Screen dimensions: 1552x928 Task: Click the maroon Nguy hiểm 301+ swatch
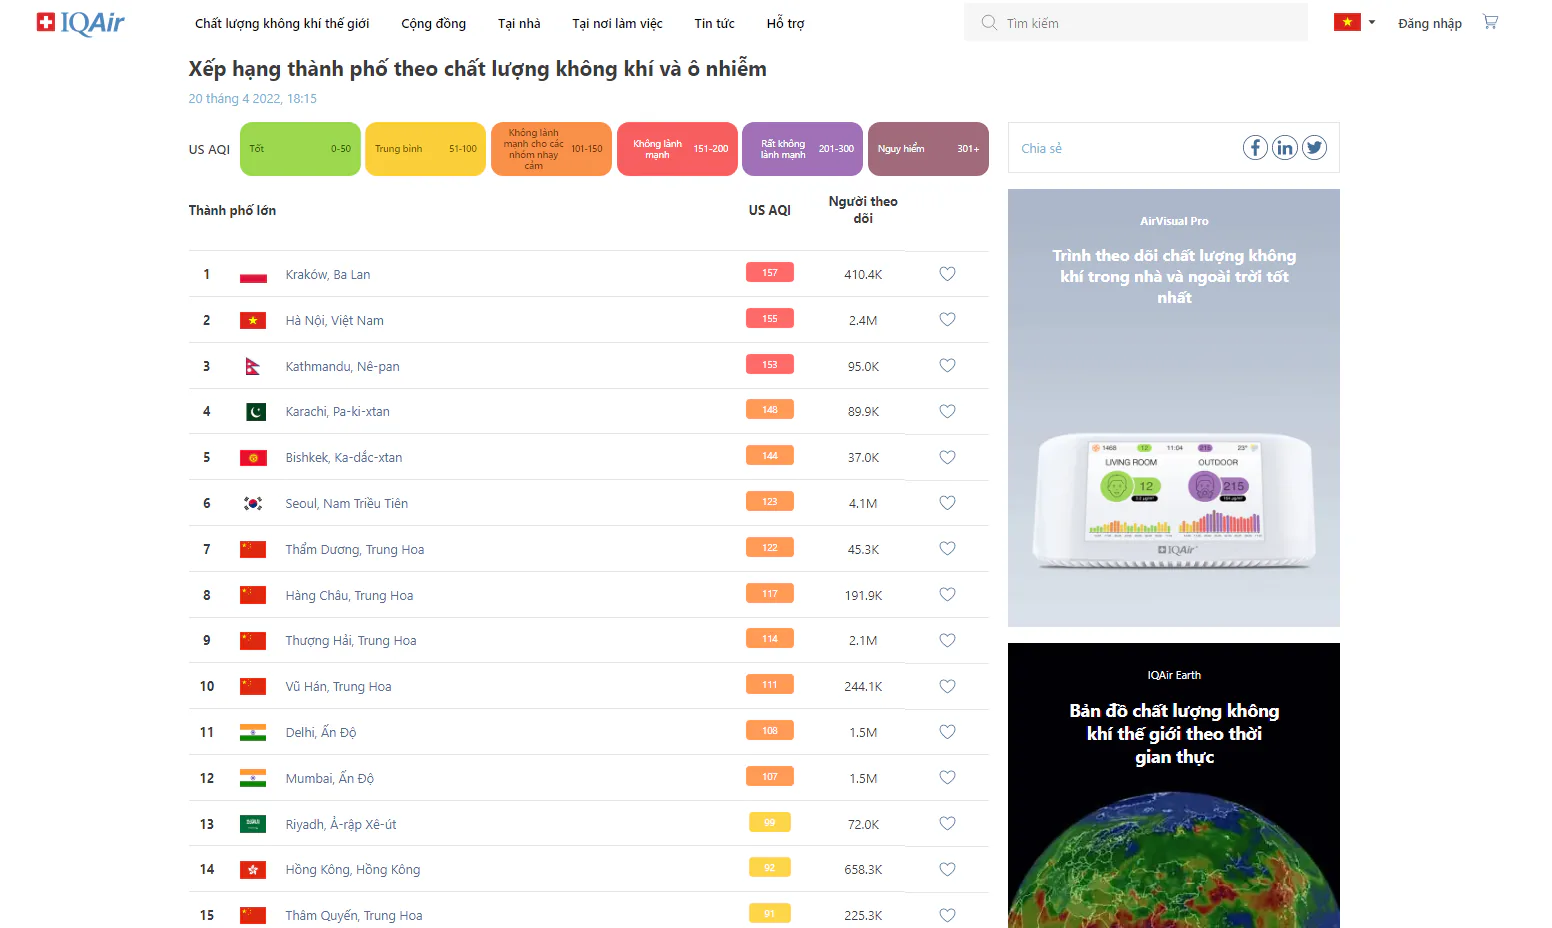[928, 149]
